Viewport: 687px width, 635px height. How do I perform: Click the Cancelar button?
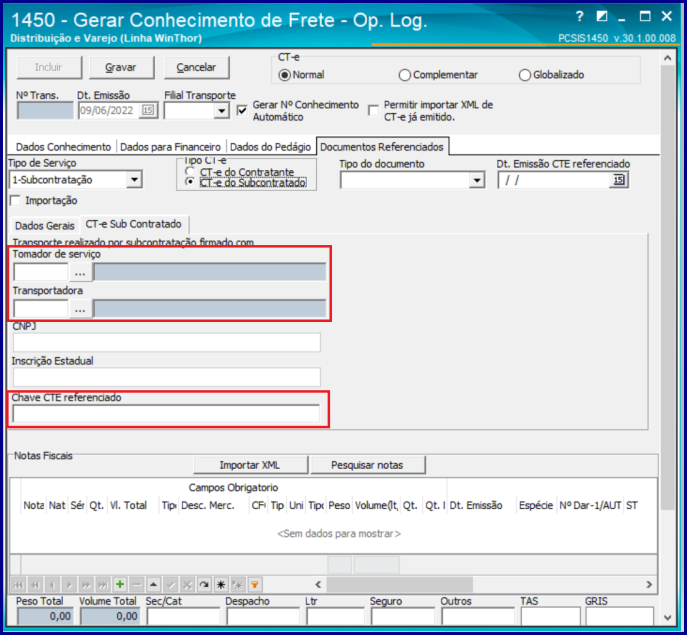(x=196, y=67)
